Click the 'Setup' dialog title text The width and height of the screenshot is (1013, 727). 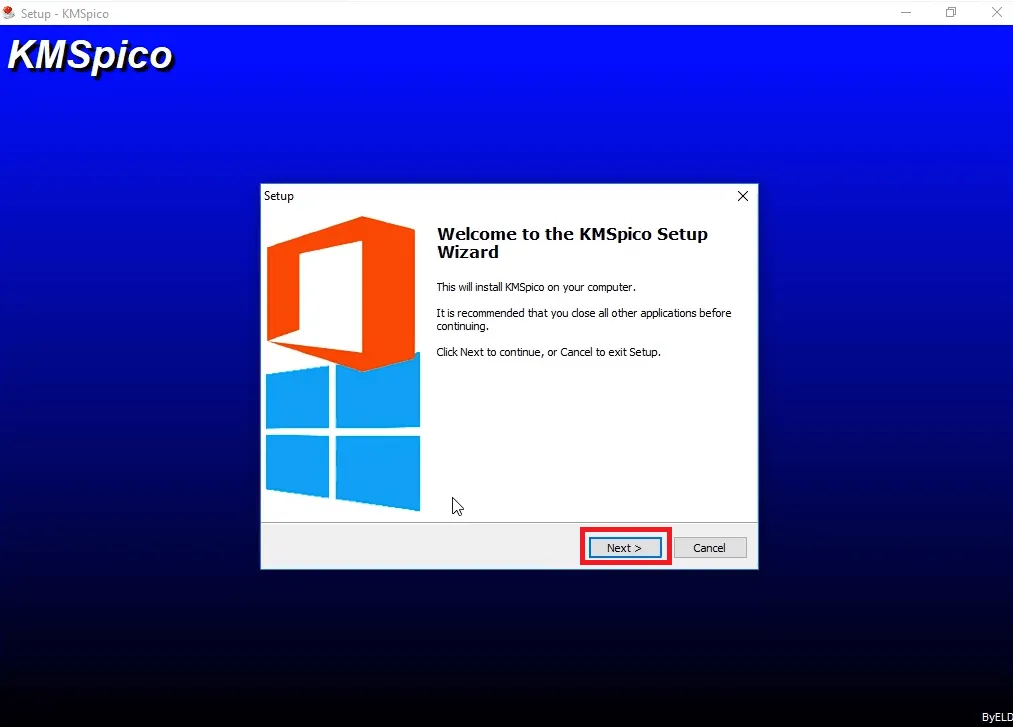click(278, 196)
